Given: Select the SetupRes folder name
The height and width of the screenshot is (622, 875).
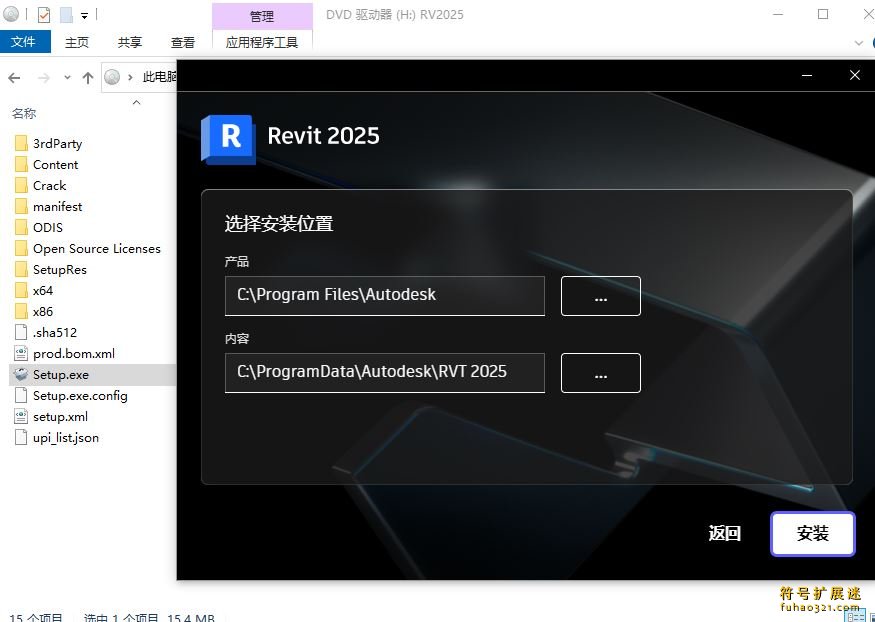Looking at the screenshot, I should (60, 270).
